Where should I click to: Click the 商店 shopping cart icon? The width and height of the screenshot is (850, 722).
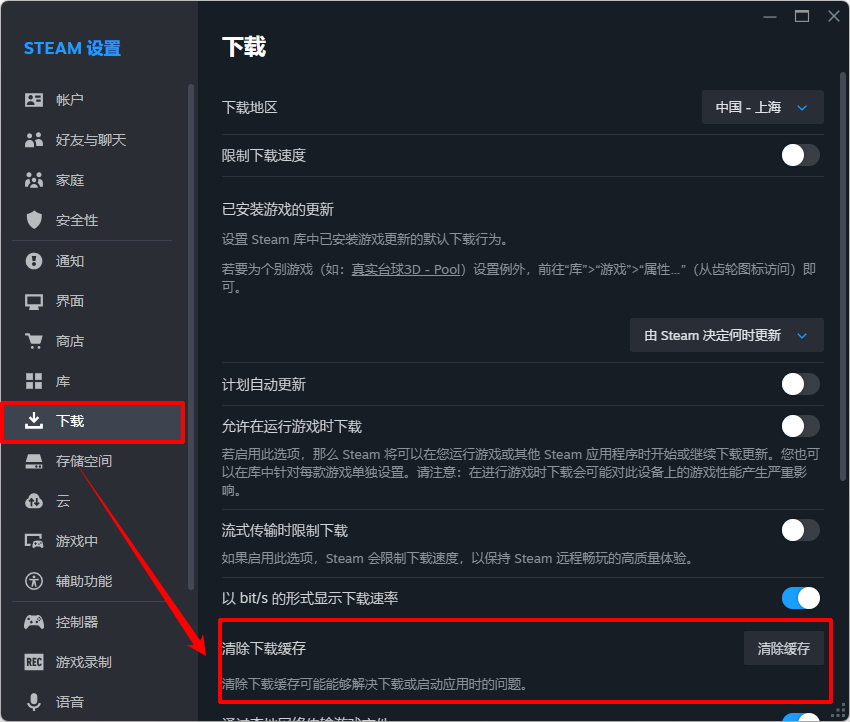pyautogui.click(x=34, y=341)
